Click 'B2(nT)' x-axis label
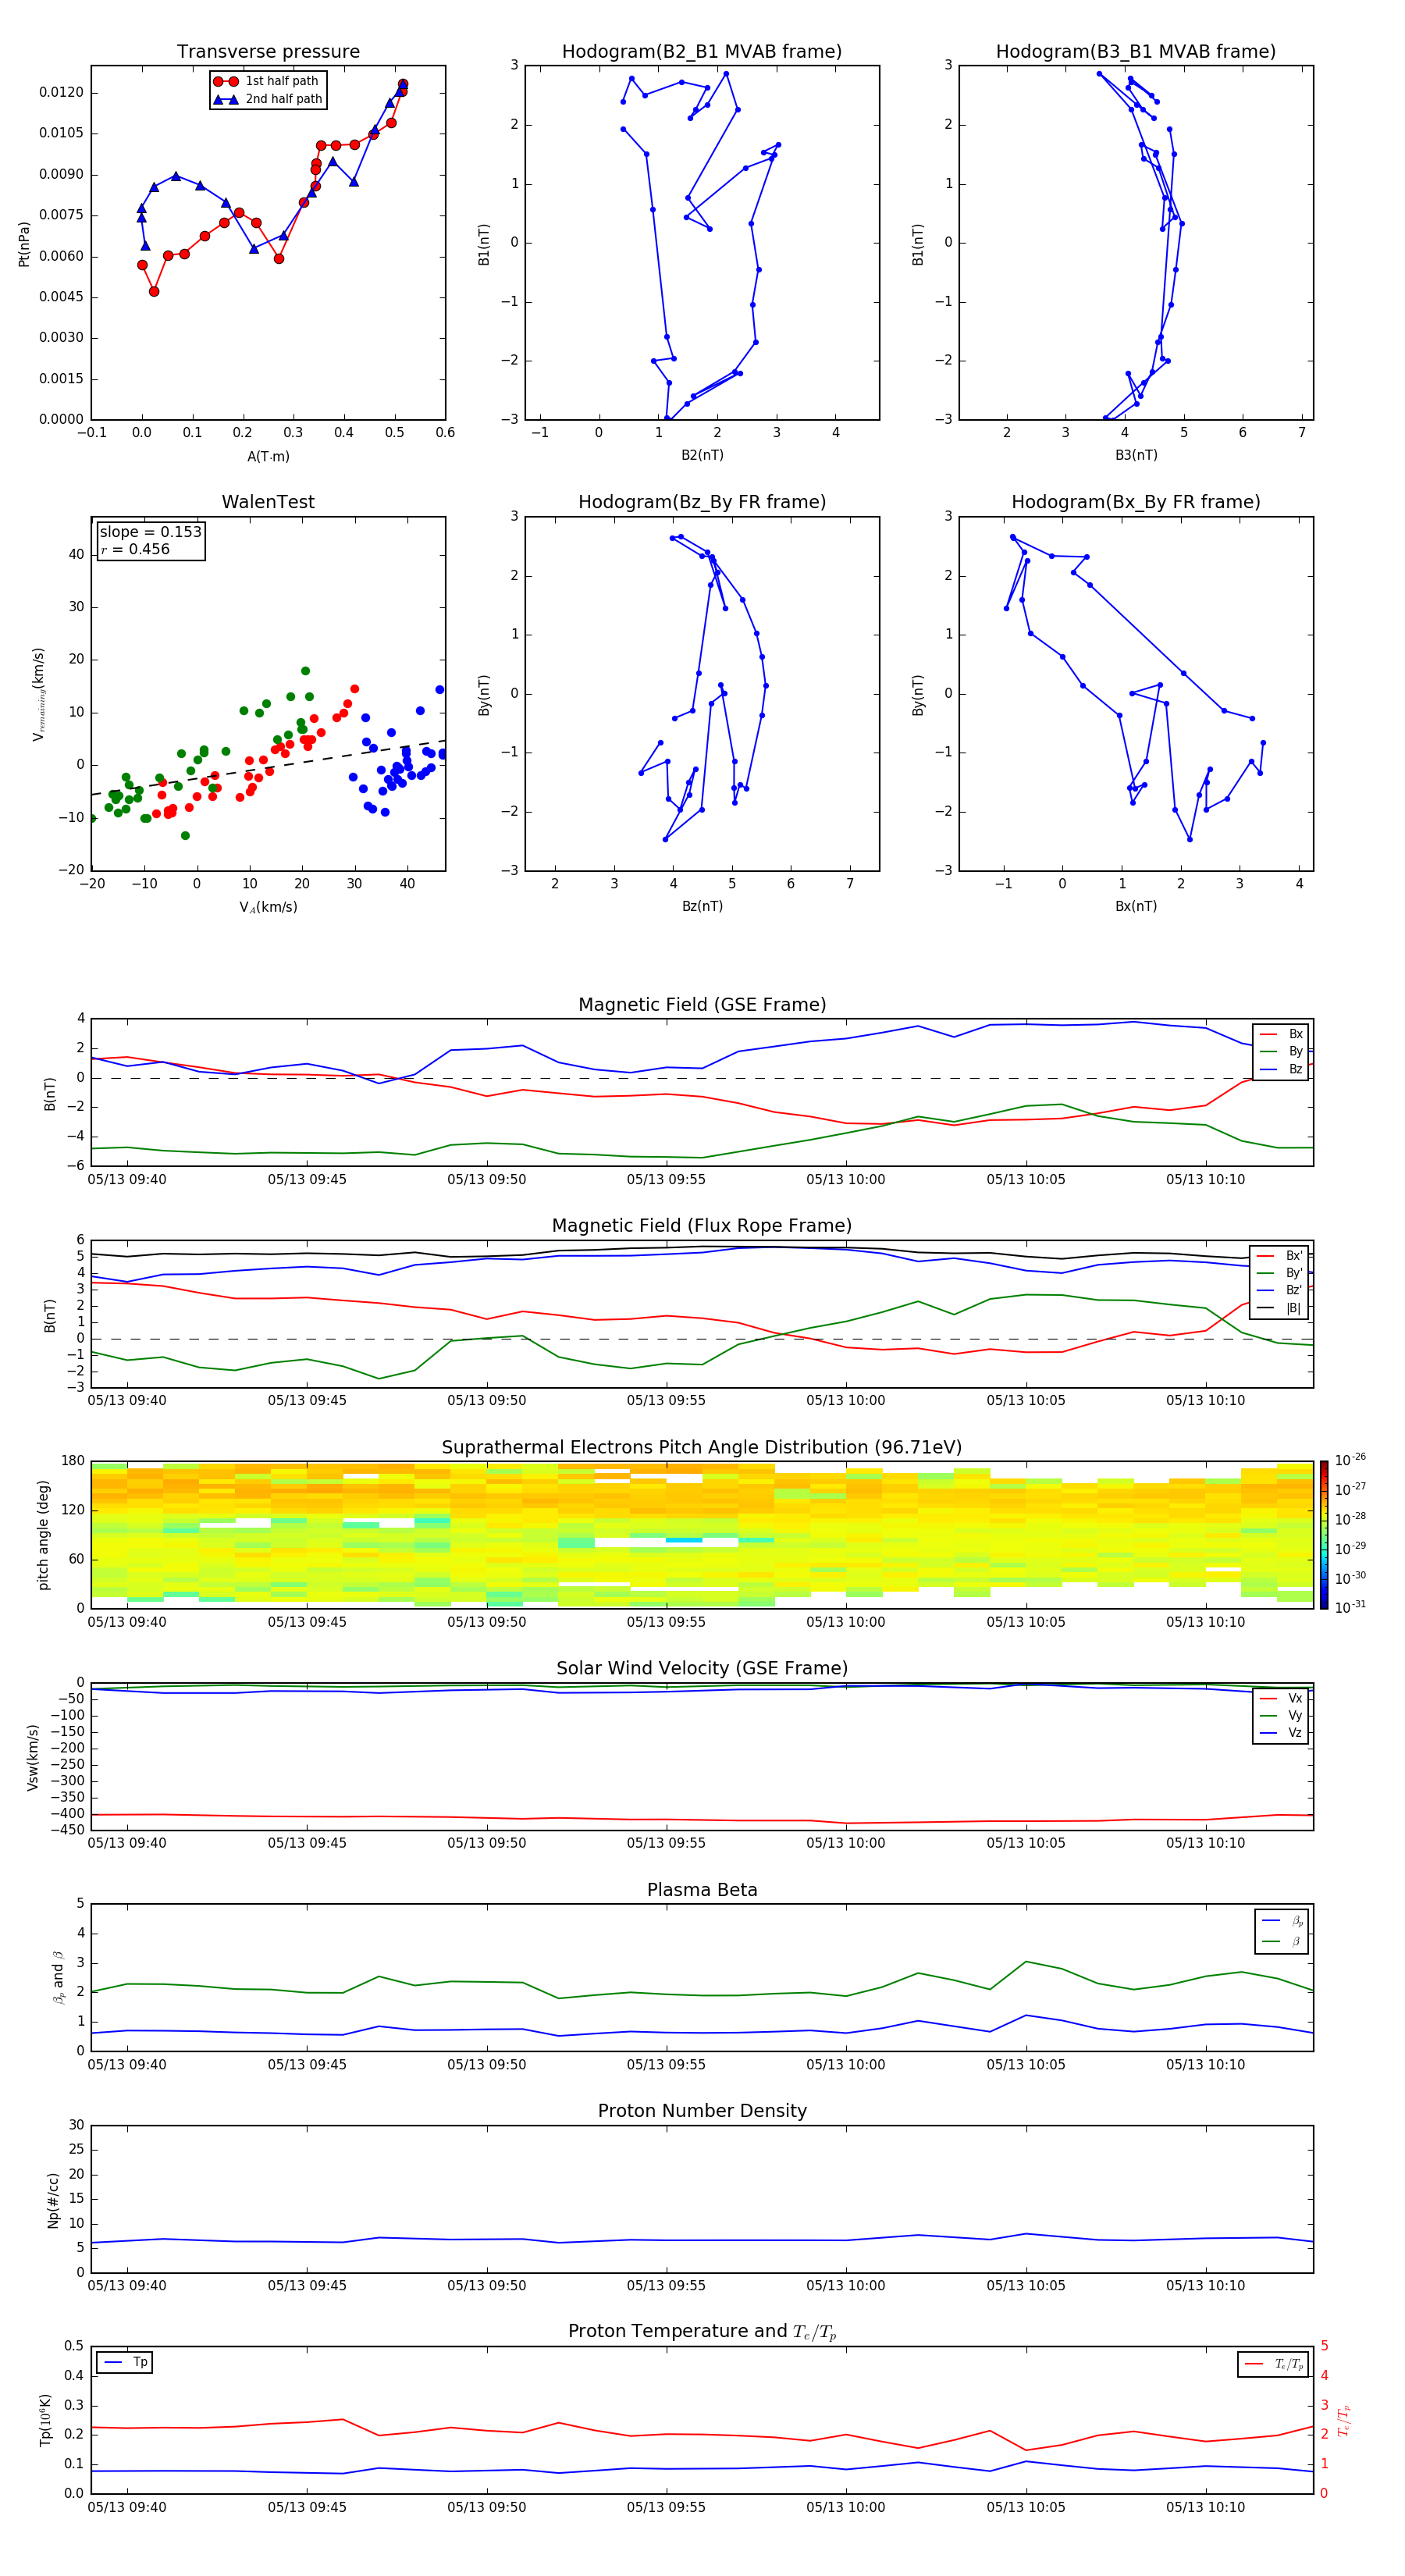1405x2576 pixels. point(702,455)
